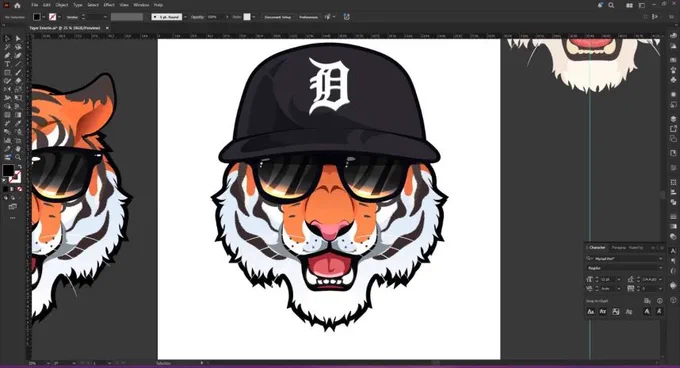Image resolution: width=680 pixels, height=368 pixels.
Task: Select the Line Segment tool
Action: 18,64
